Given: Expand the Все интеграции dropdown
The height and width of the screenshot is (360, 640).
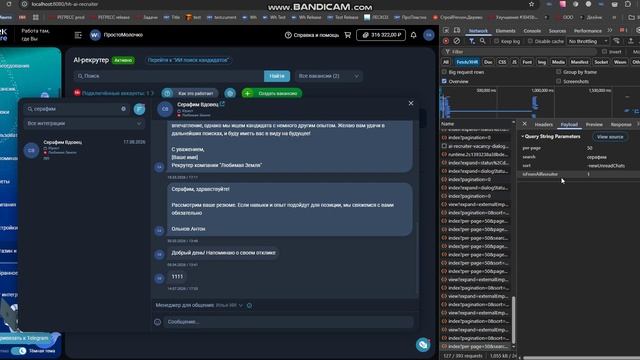Looking at the screenshot, I should (x=84, y=123).
